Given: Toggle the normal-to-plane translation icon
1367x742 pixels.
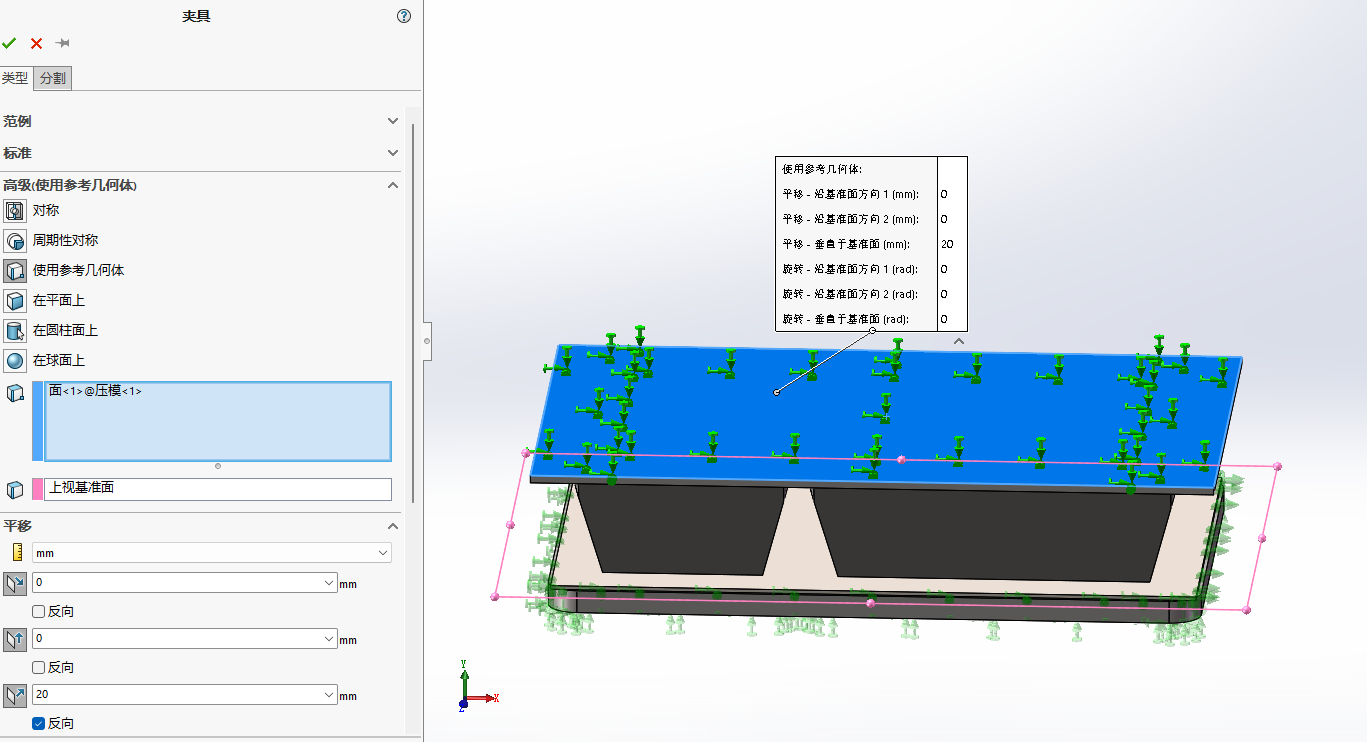Looking at the screenshot, I should coord(15,695).
